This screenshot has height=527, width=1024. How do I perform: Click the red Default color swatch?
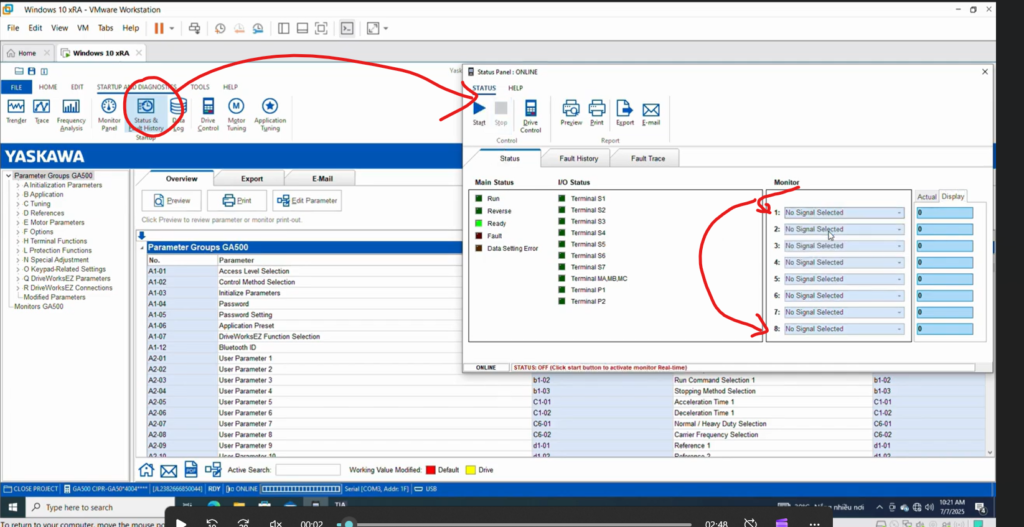(x=430, y=469)
